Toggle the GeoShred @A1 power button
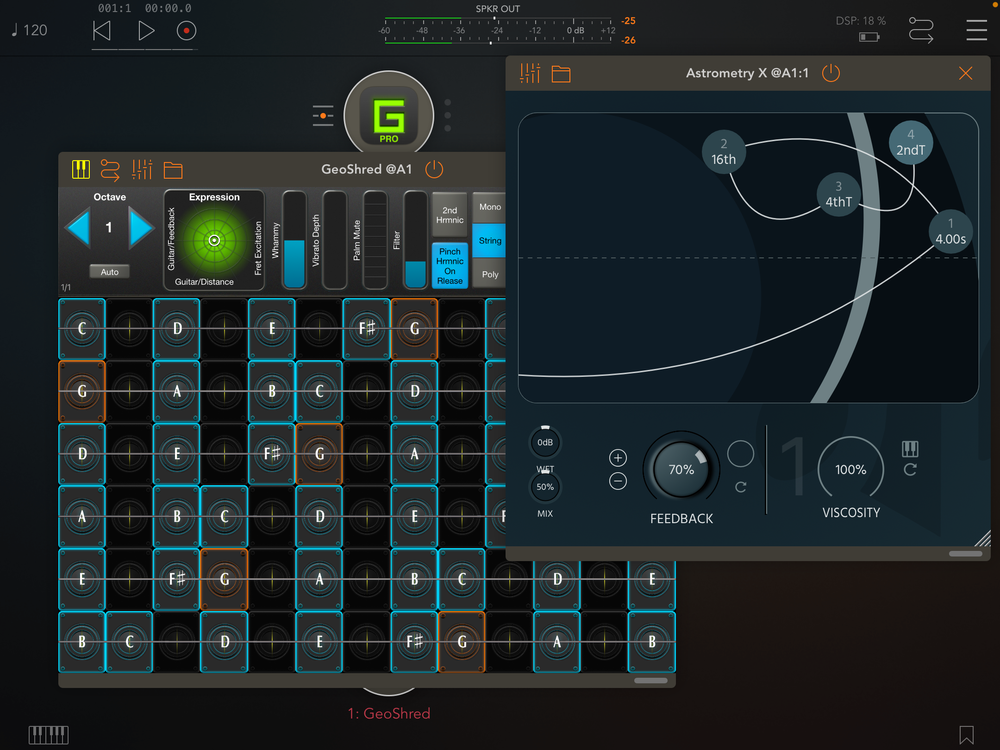 coord(434,169)
